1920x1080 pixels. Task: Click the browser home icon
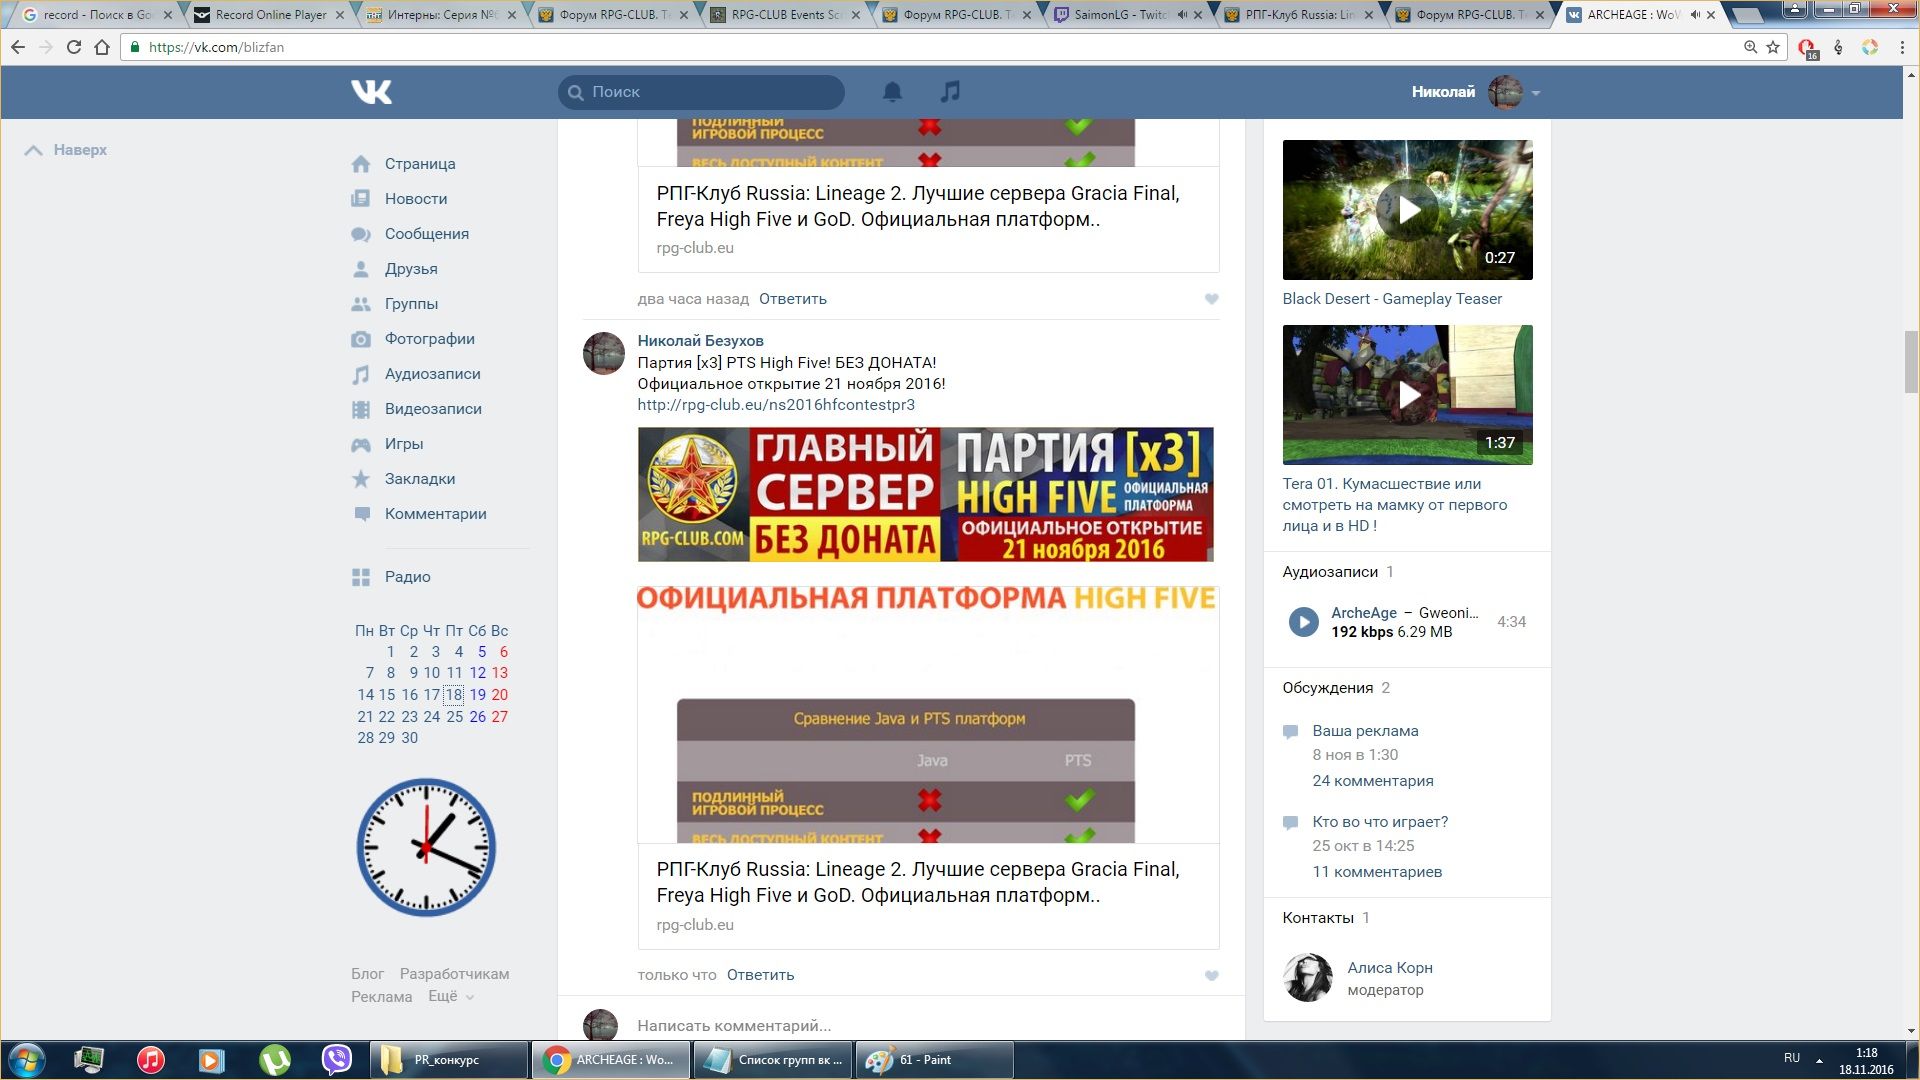tap(102, 47)
